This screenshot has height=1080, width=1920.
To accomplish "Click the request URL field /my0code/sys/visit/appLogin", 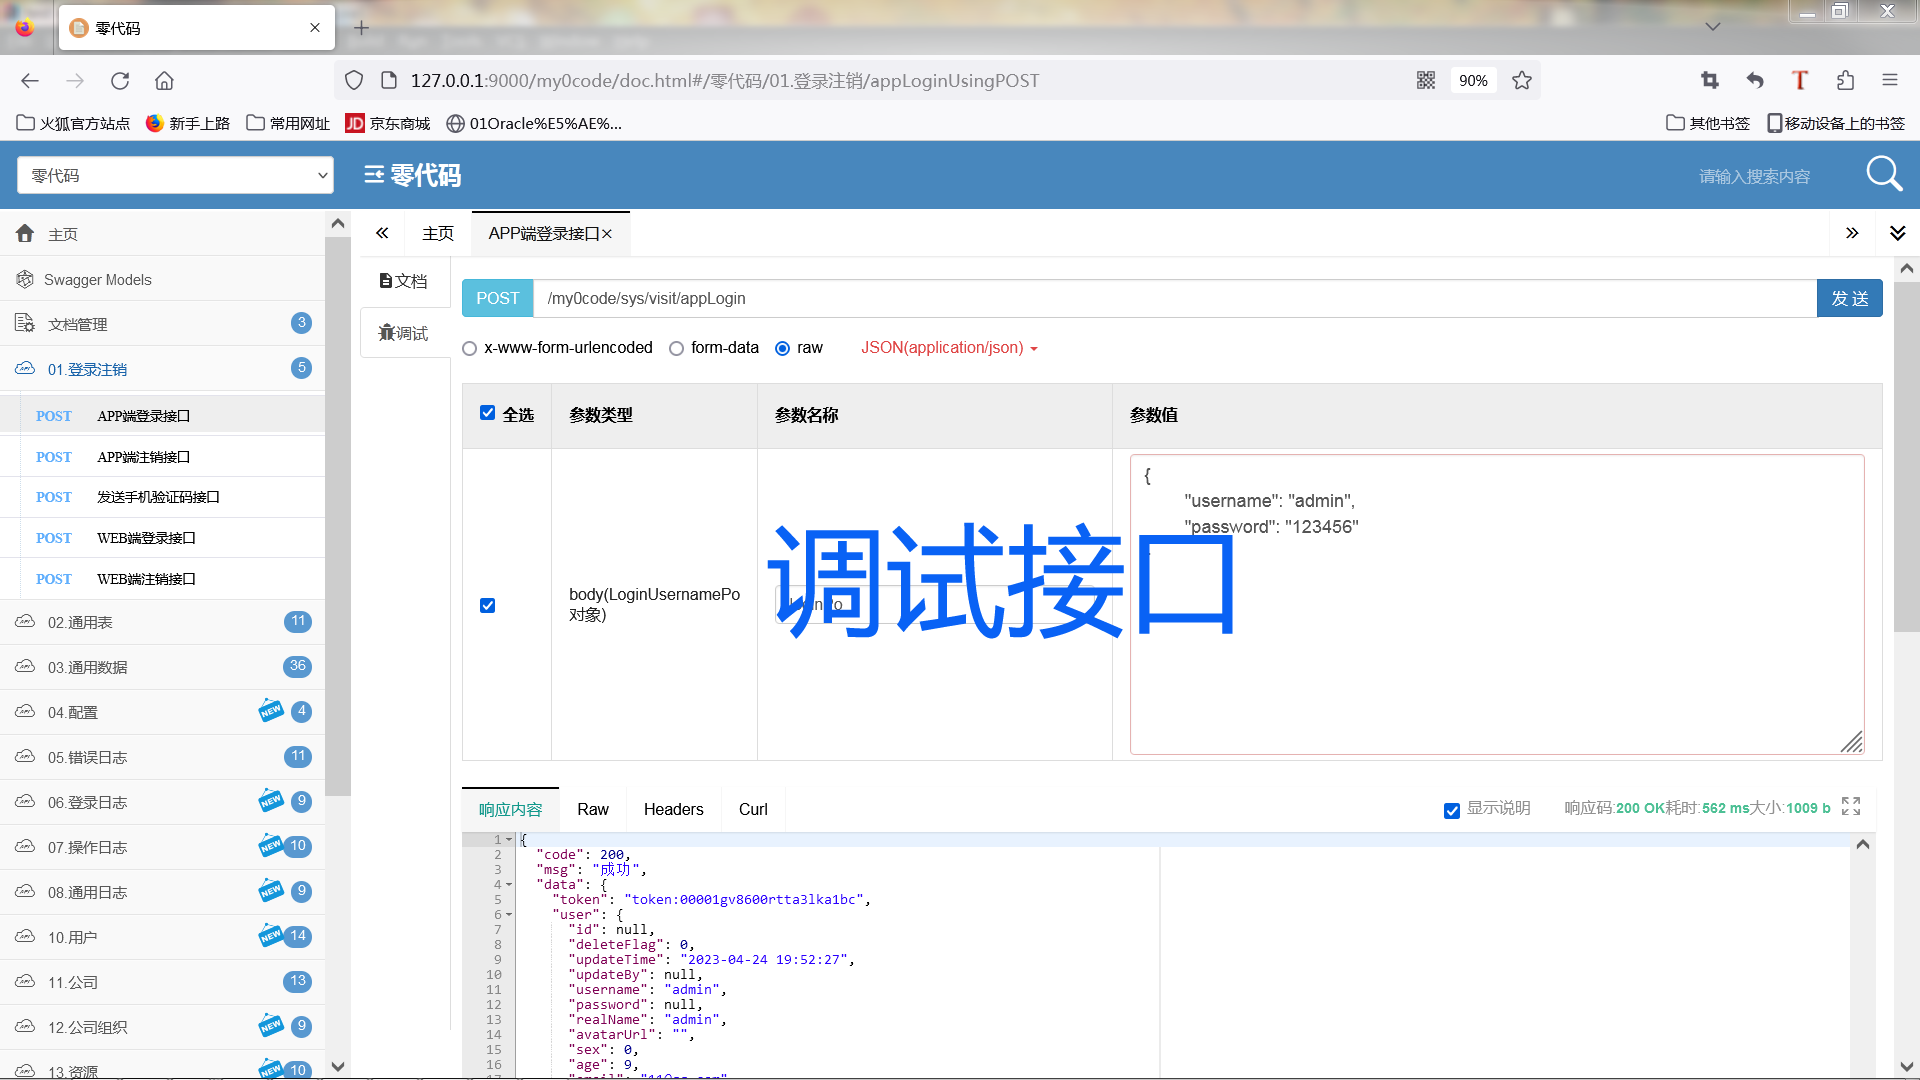I will pos(1174,298).
